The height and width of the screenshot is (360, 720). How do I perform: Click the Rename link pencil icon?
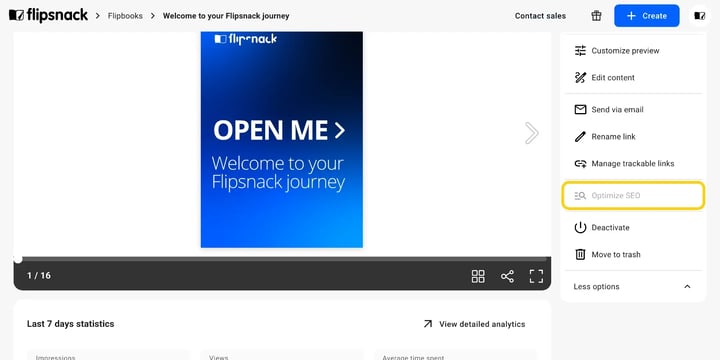[580, 136]
